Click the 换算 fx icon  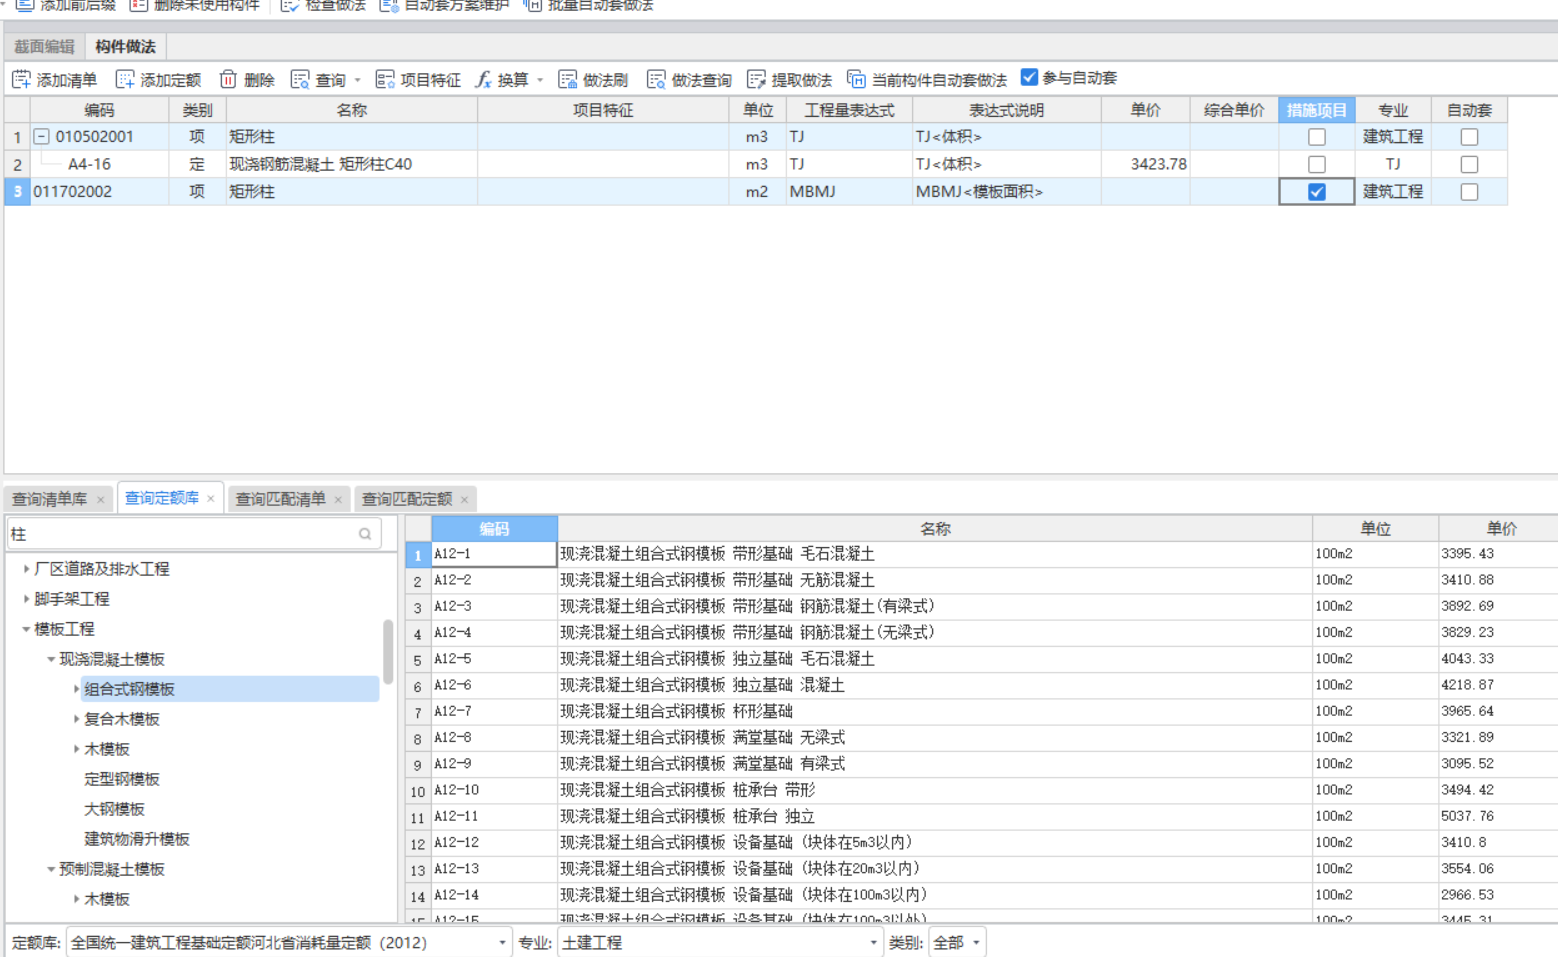(483, 79)
